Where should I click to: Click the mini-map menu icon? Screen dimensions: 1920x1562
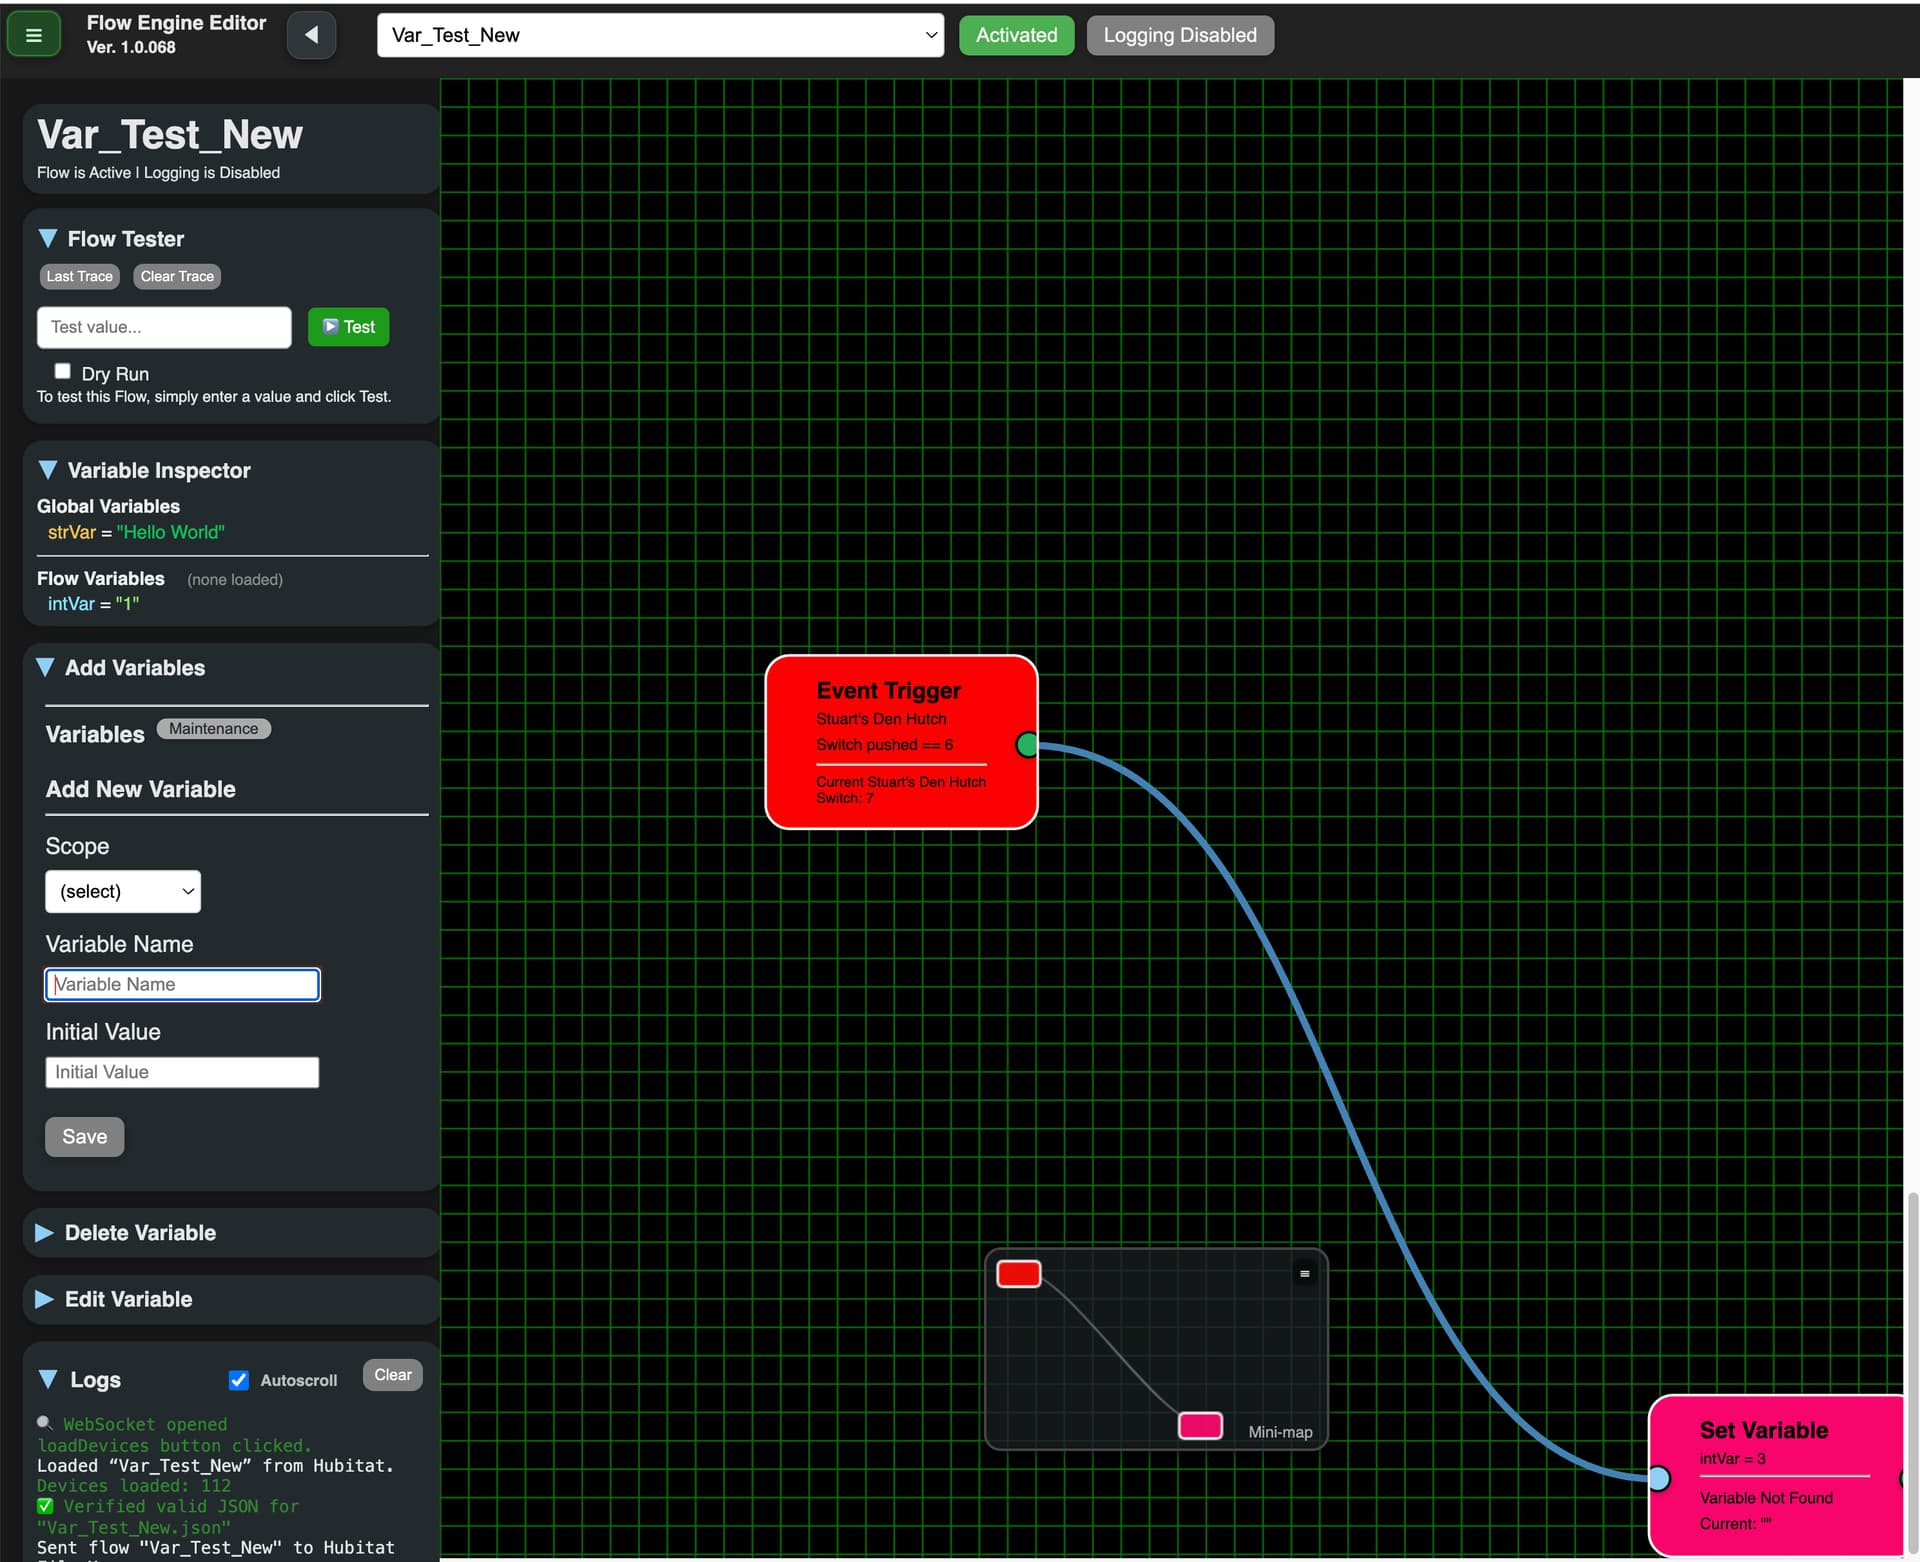pyautogui.click(x=1304, y=1273)
